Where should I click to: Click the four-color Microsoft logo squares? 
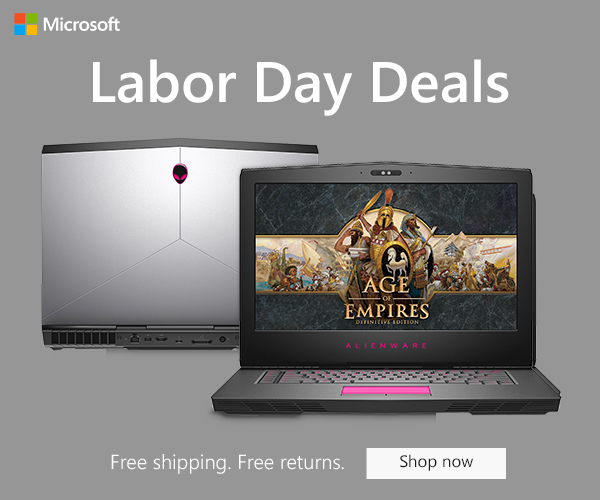[x=26, y=24]
